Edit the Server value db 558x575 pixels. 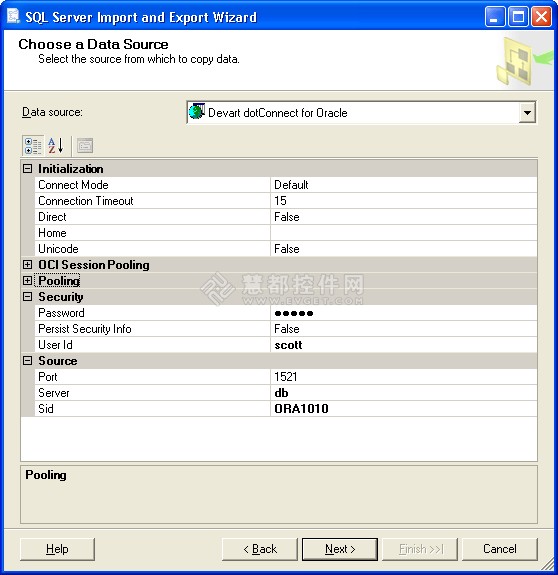[x=404, y=393]
